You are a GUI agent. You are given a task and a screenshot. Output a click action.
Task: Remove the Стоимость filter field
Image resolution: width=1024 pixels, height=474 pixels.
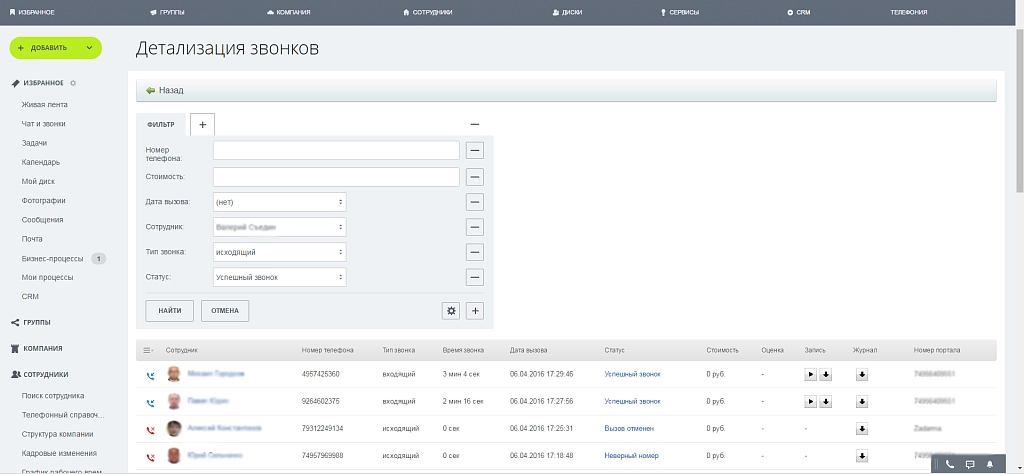[475, 177]
